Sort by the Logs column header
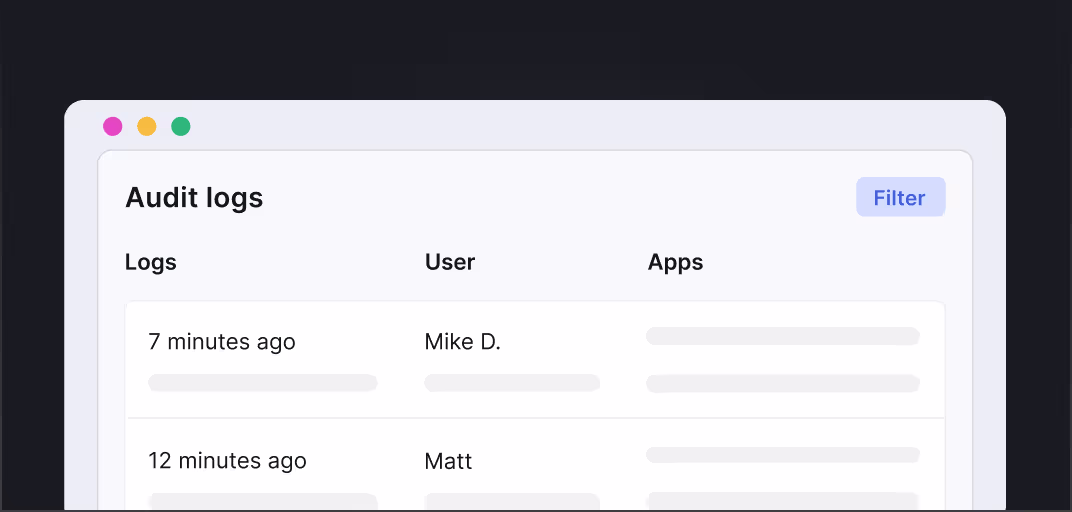The height and width of the screenshot is (512, 1072). pos(151,262)
